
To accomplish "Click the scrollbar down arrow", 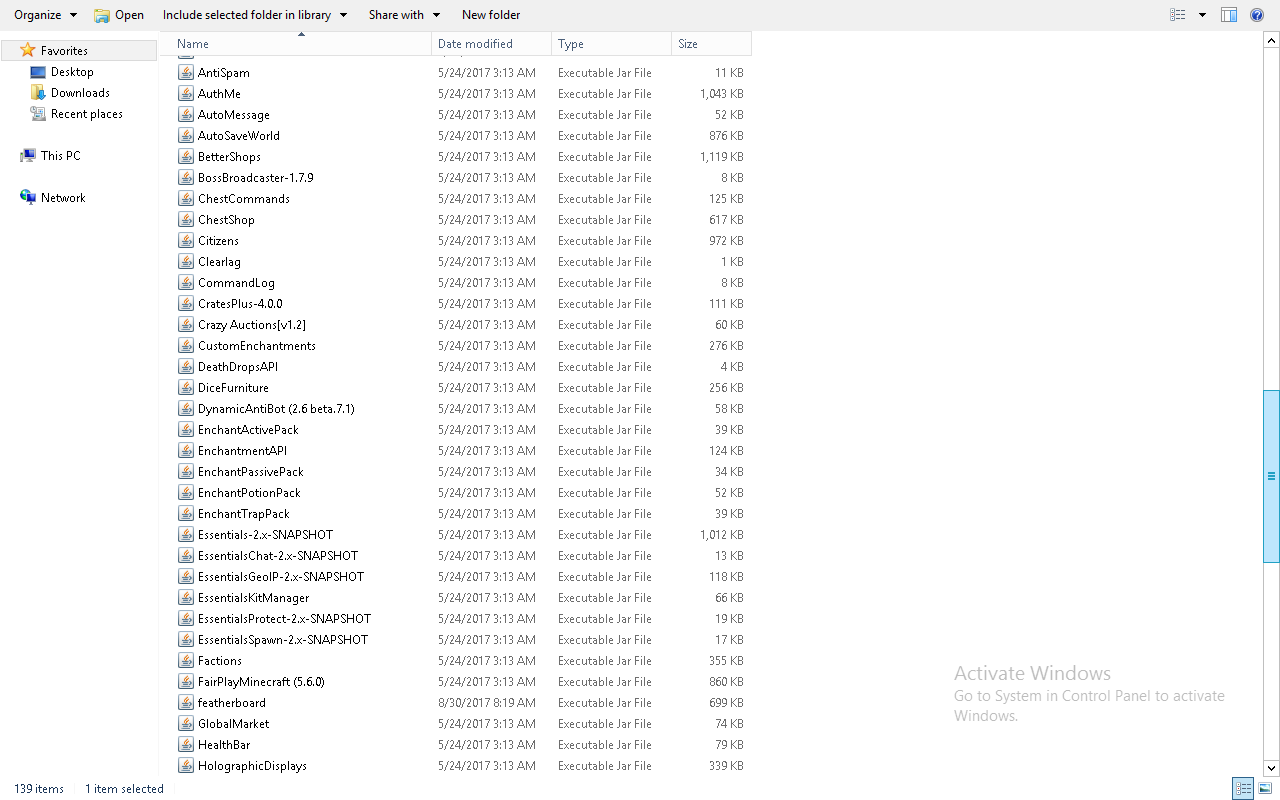I will point(1272,768).
